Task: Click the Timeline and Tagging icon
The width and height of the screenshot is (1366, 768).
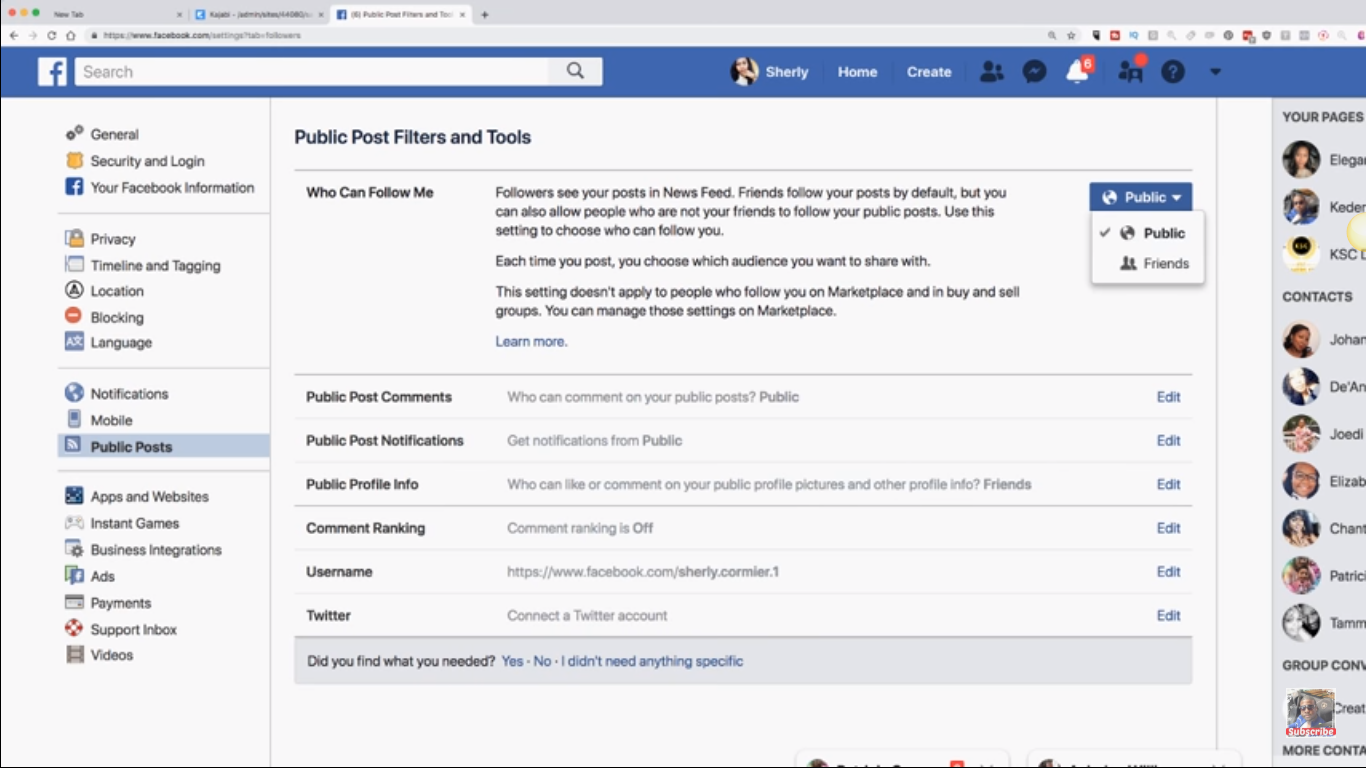Action: (74, 265)
